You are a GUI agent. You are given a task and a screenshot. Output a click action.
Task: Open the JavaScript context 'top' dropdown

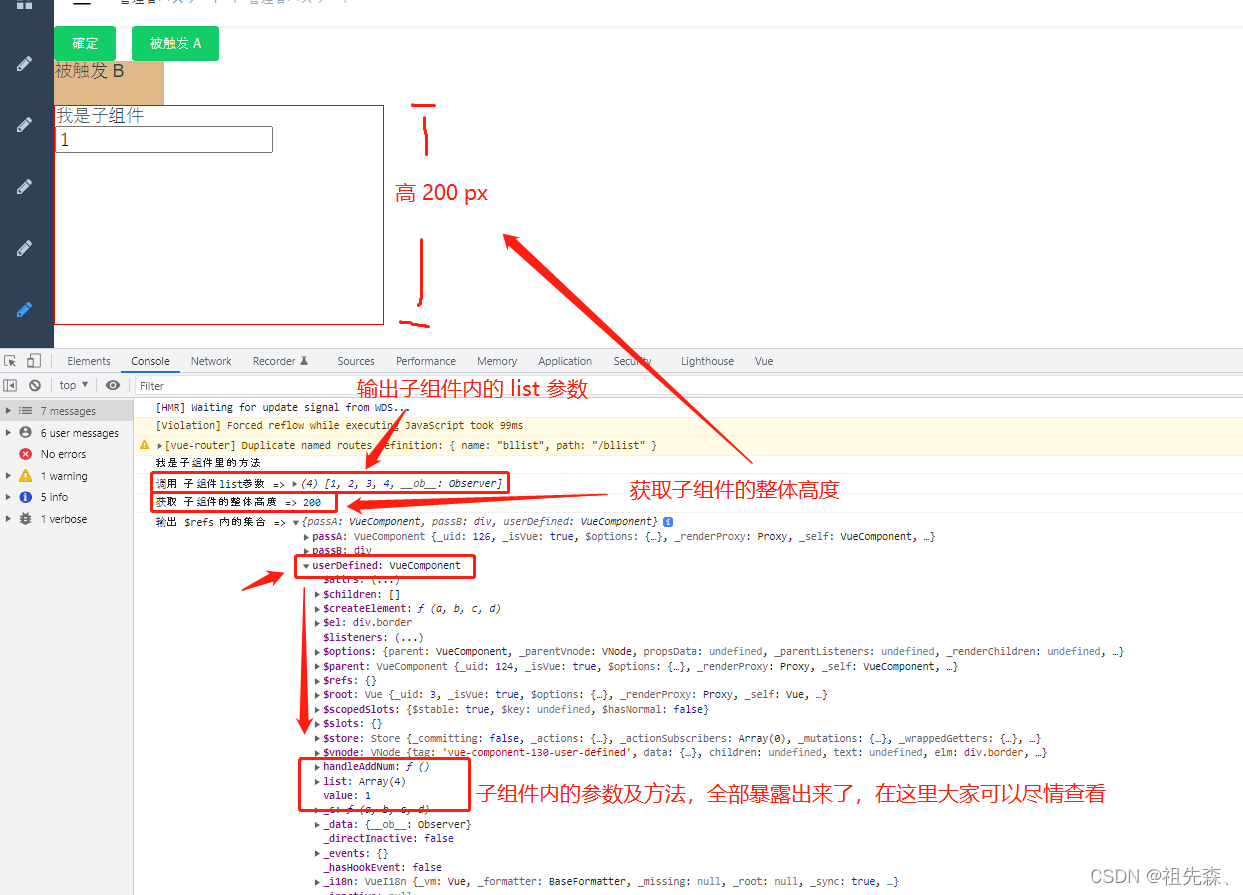(x=74, y=385)
